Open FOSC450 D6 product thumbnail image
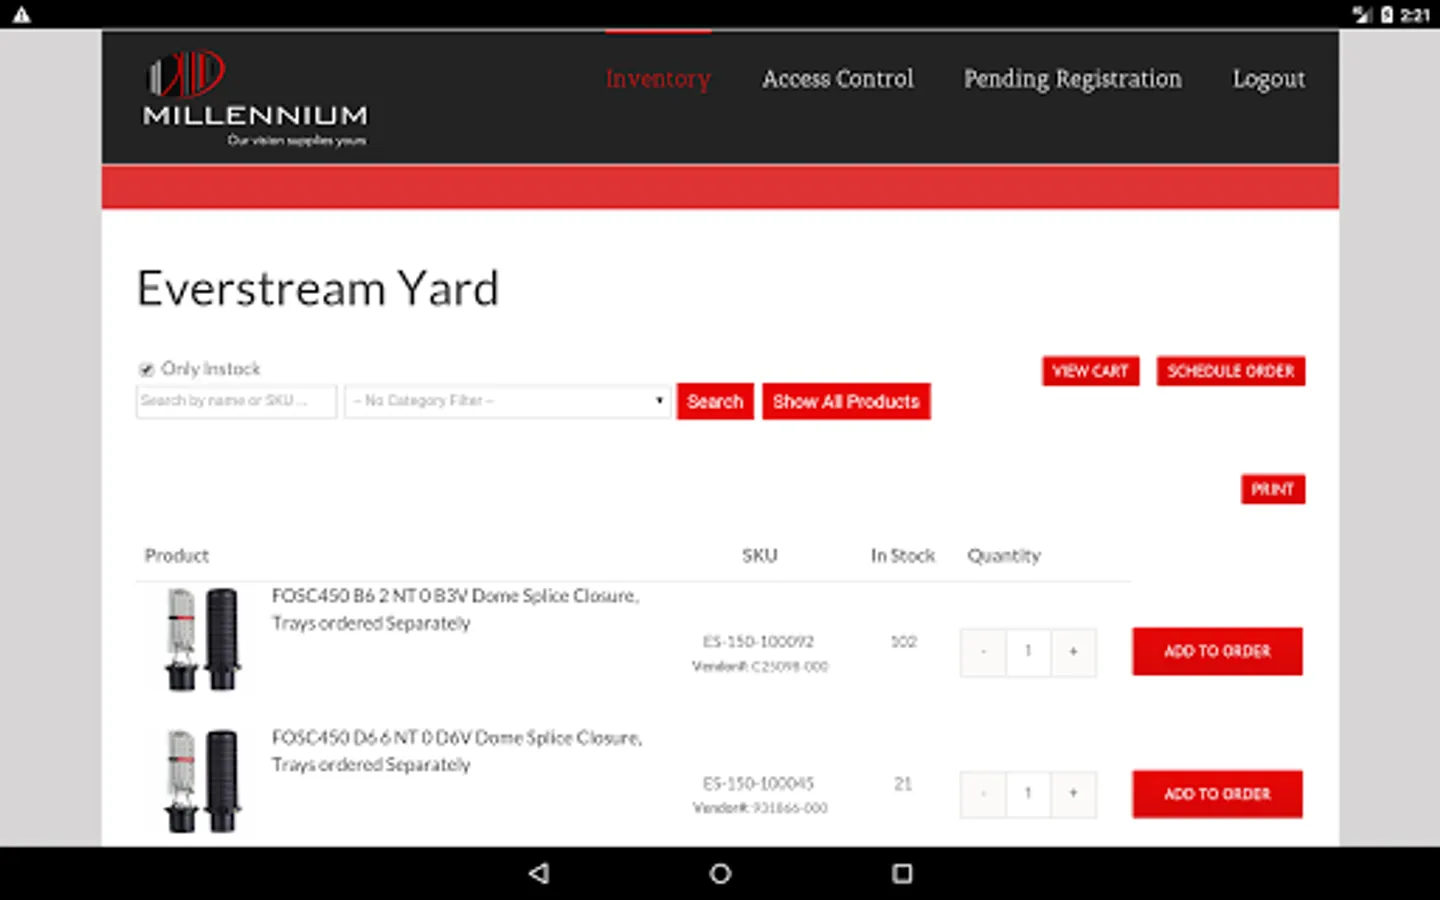 pyautogui.click(x=203, y=782)
